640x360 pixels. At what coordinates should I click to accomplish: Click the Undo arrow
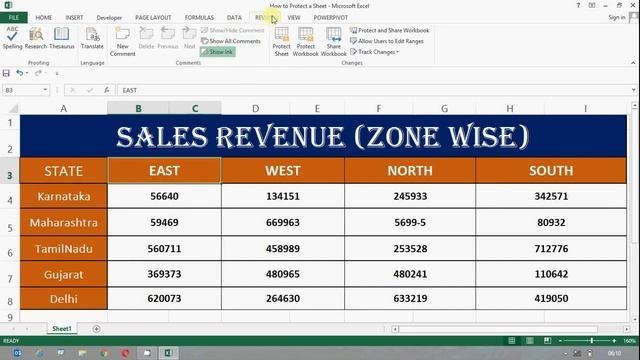[x=19, y=73]
